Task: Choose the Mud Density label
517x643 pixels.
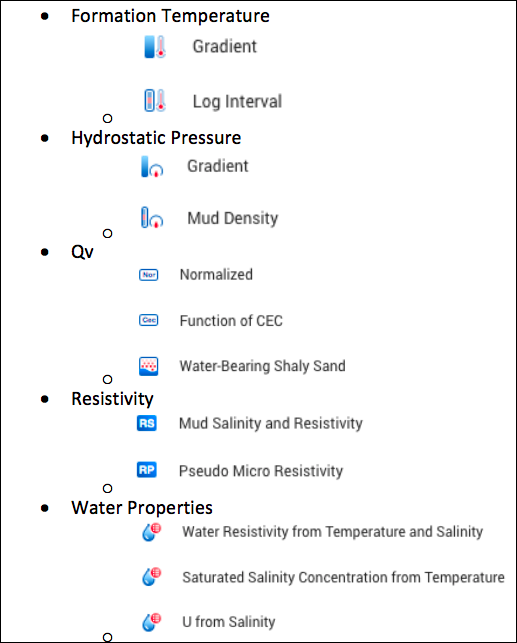Action: click(x=232, y=218)
